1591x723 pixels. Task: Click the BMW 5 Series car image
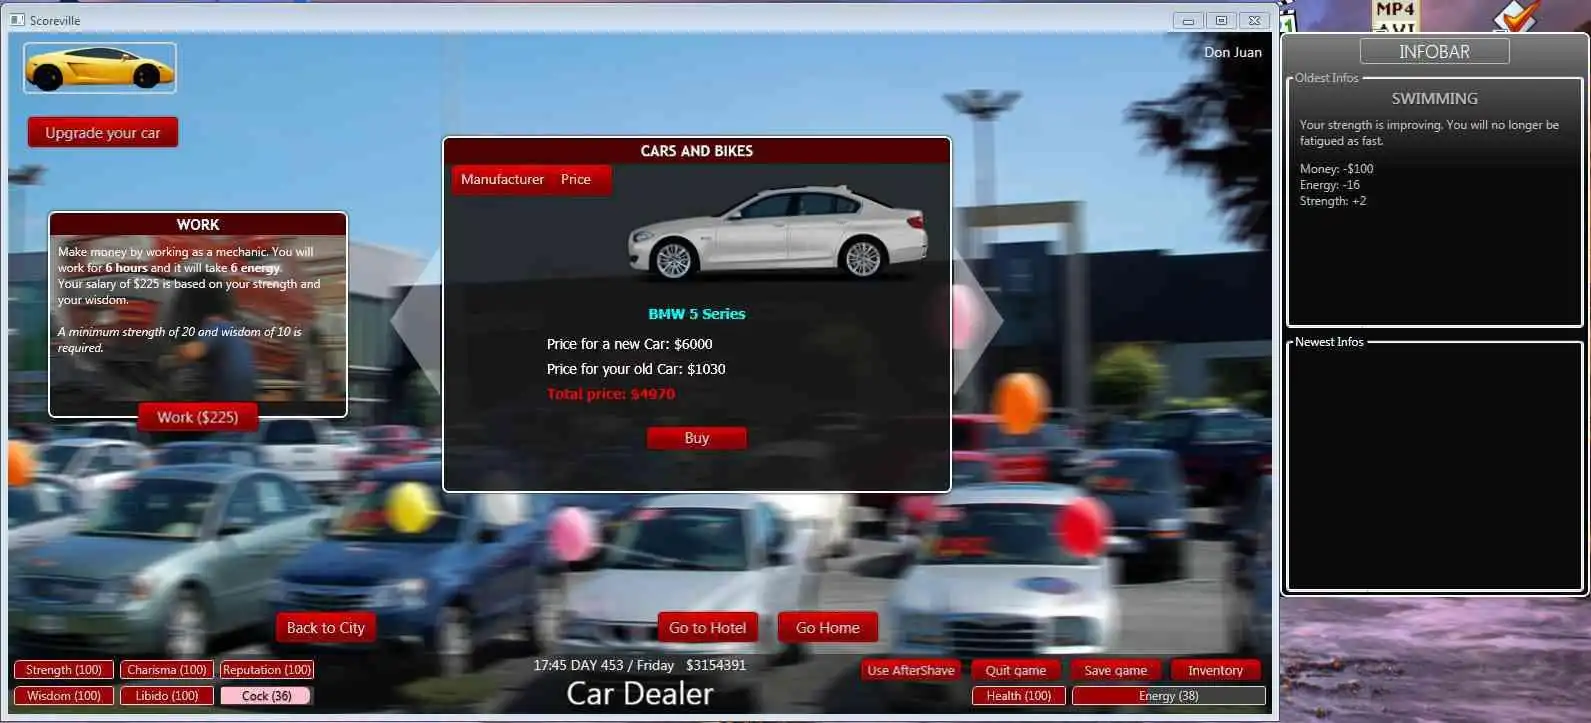(x=777, y=232)
